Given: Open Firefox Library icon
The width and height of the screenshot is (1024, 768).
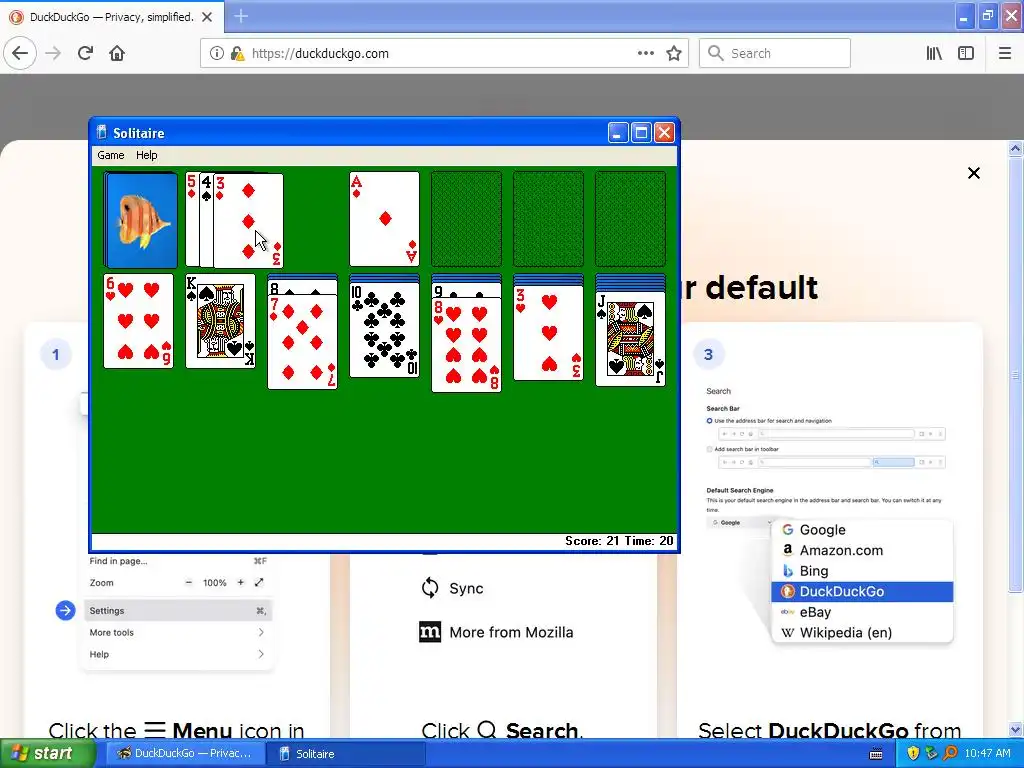Looking at the screenshot, I should click(x=934, y=53).
